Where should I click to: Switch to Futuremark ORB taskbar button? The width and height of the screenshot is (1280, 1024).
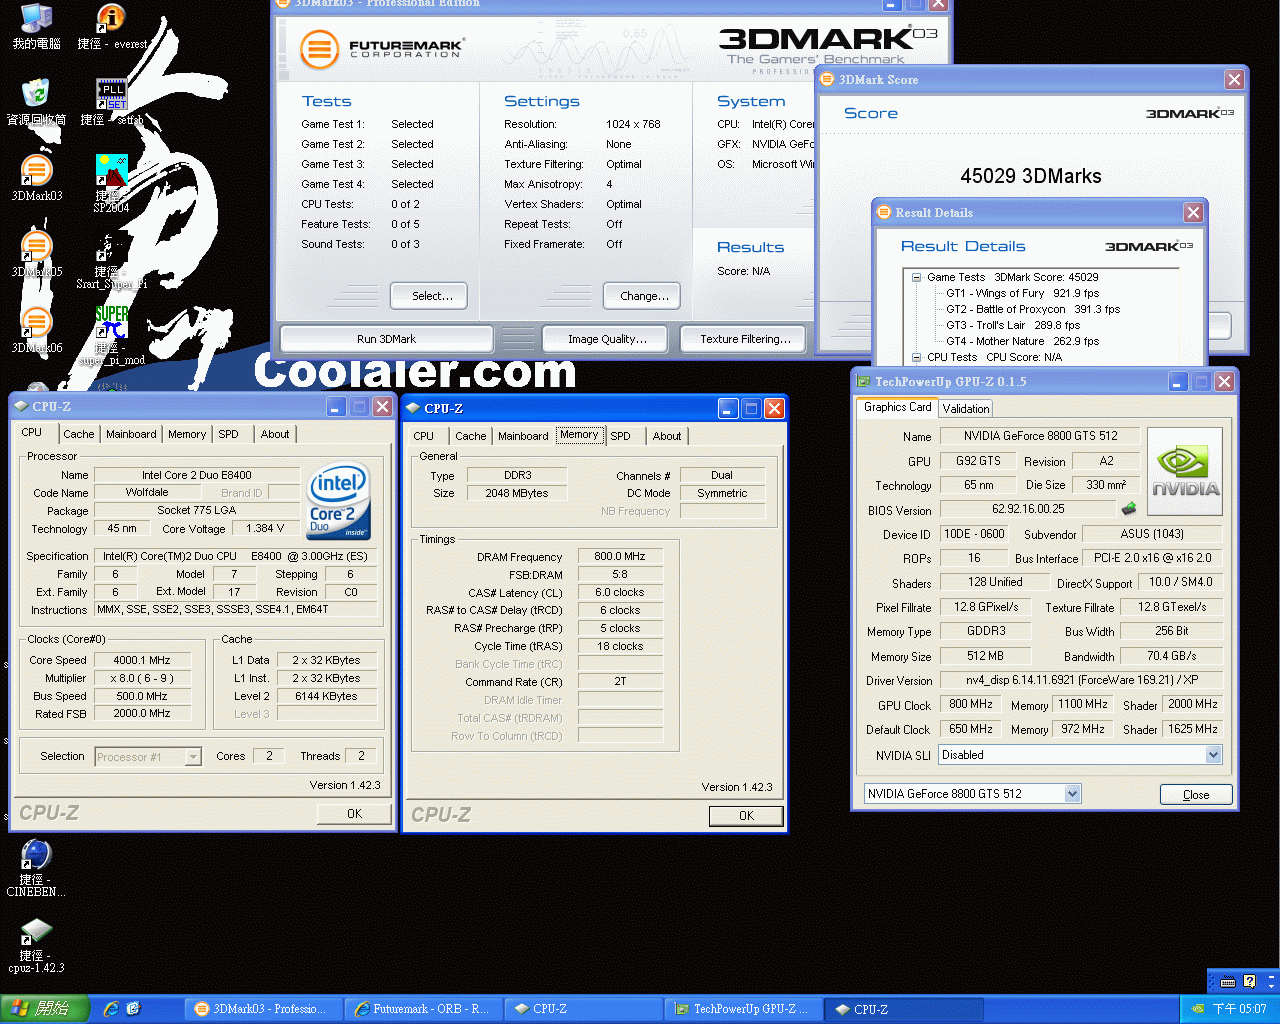pos(424,1009)
